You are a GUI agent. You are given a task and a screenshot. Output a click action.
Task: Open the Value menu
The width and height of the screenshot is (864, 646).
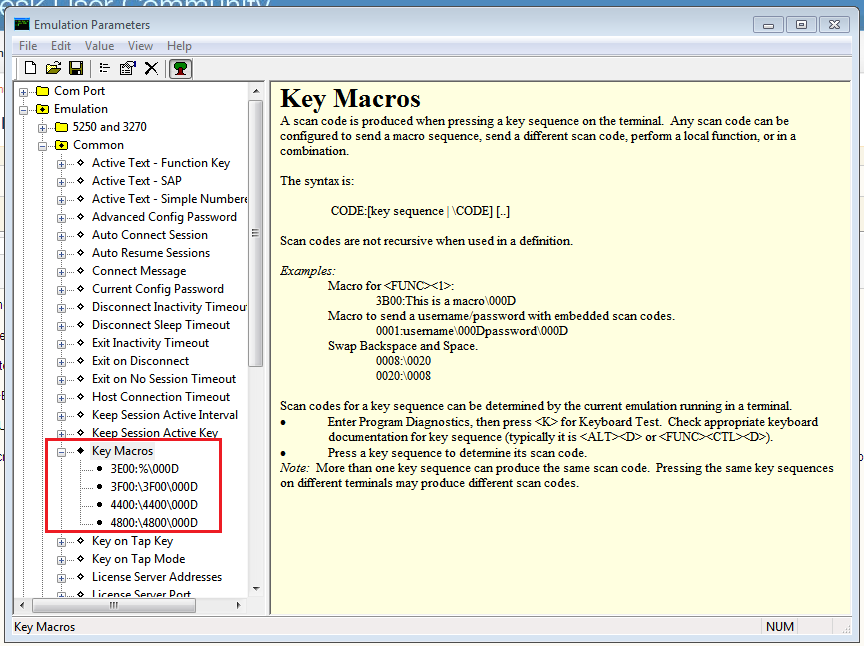pos(99,45)
